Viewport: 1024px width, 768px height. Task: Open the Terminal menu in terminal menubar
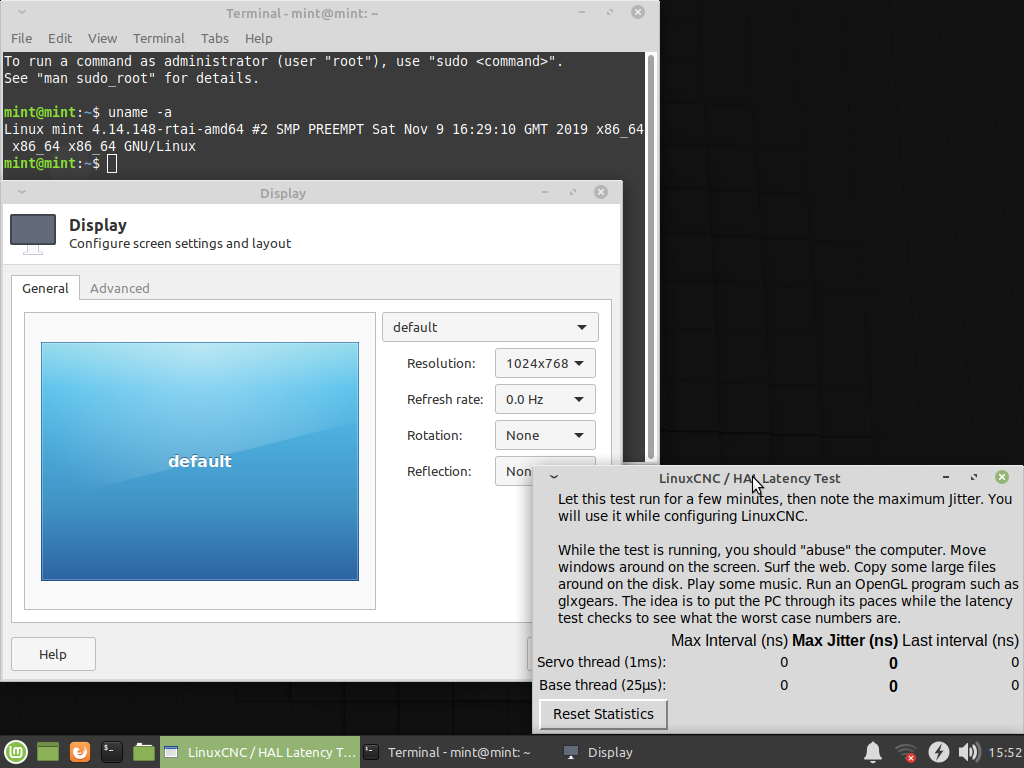(x=159, y=39)
